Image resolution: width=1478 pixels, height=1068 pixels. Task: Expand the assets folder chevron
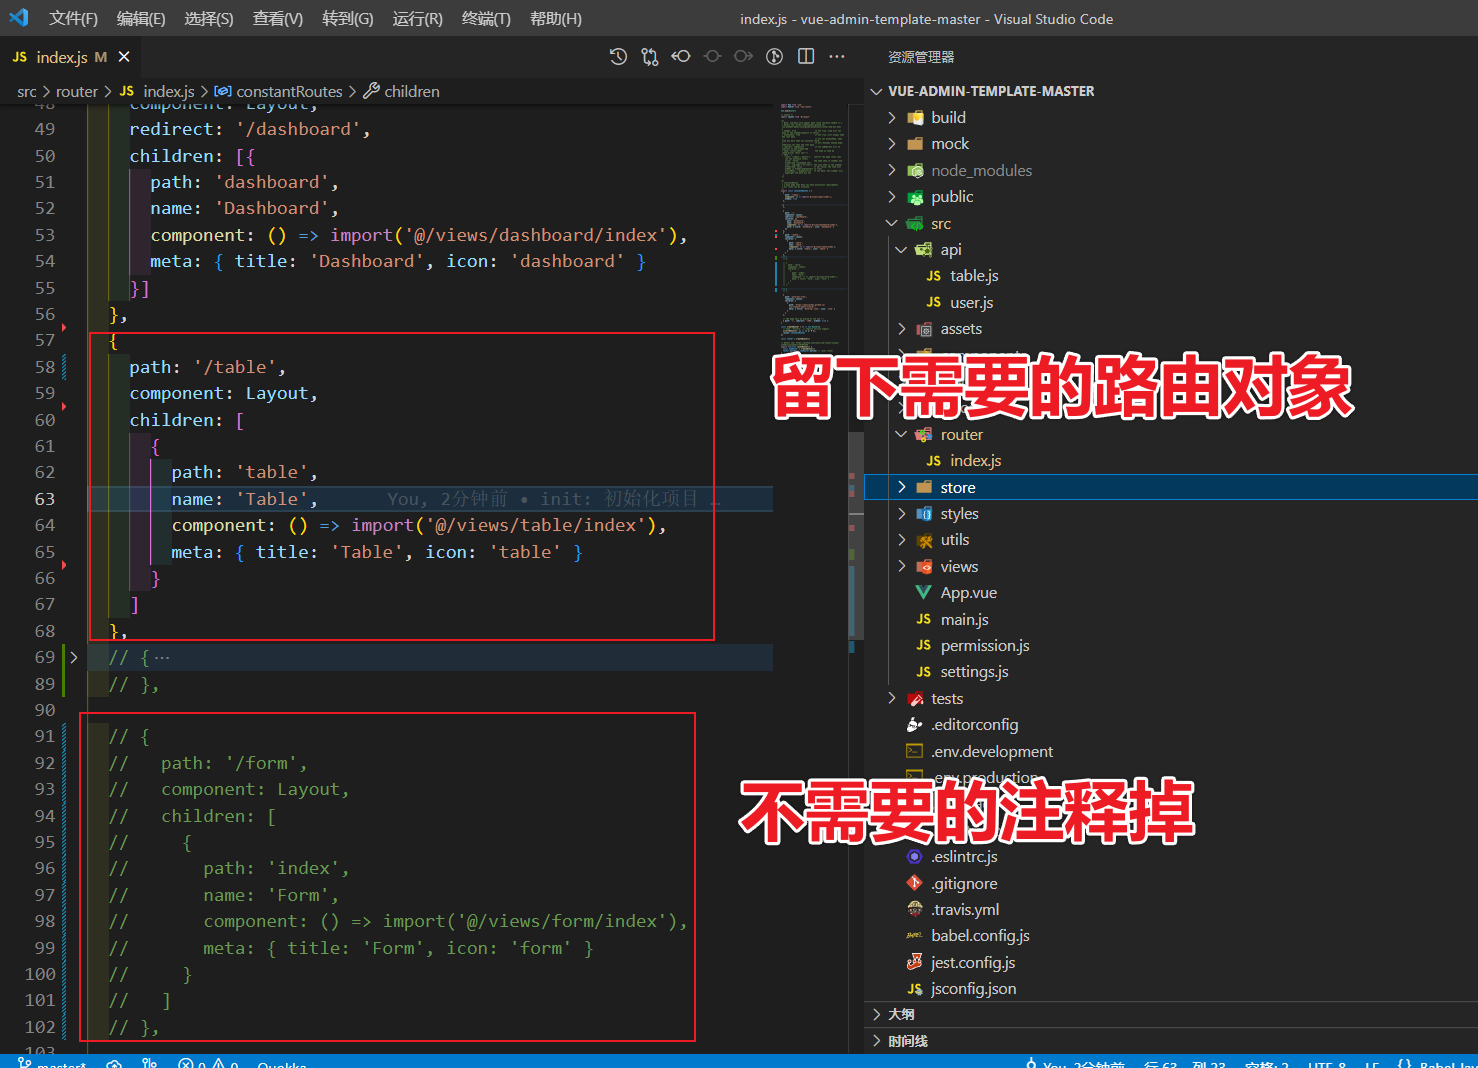(901, 329)
